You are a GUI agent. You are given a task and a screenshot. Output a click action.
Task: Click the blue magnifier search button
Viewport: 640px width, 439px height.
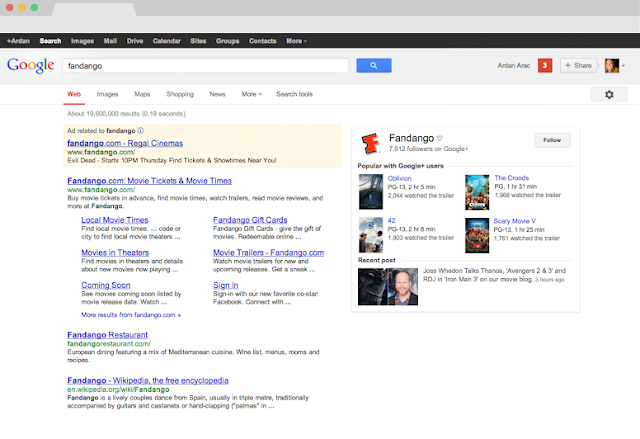373,65
